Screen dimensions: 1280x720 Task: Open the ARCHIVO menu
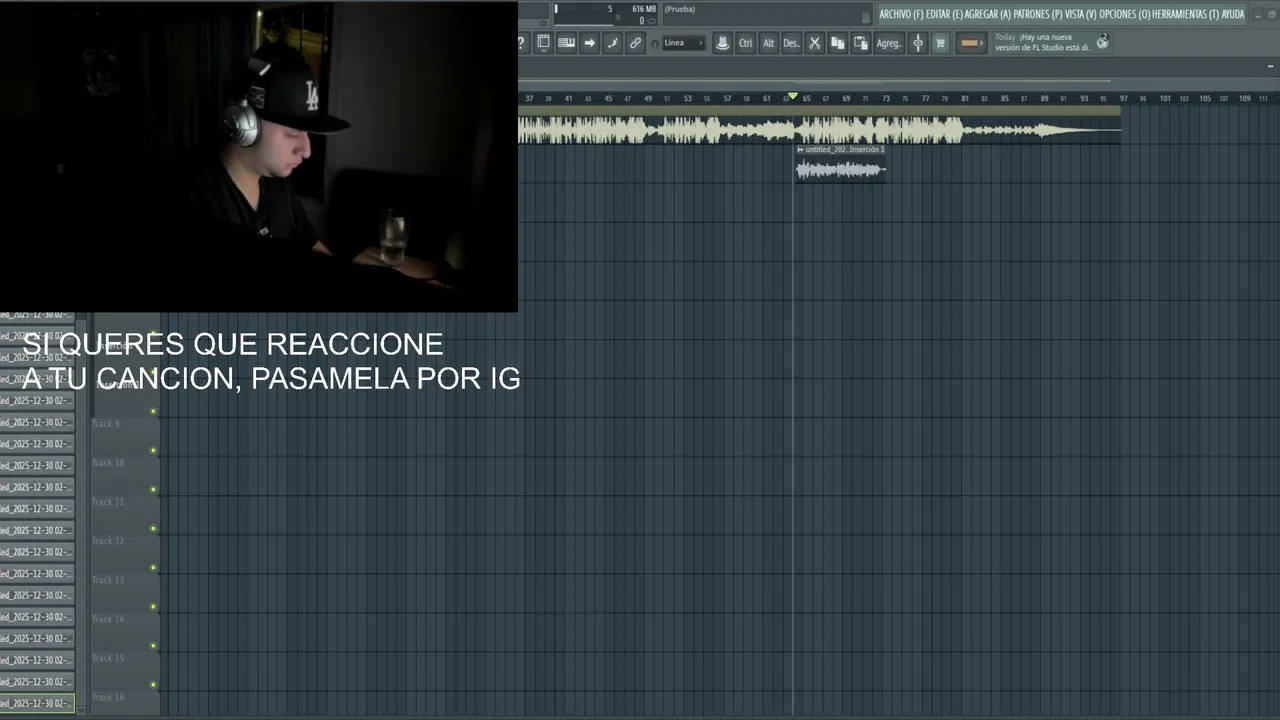point(901,14)
